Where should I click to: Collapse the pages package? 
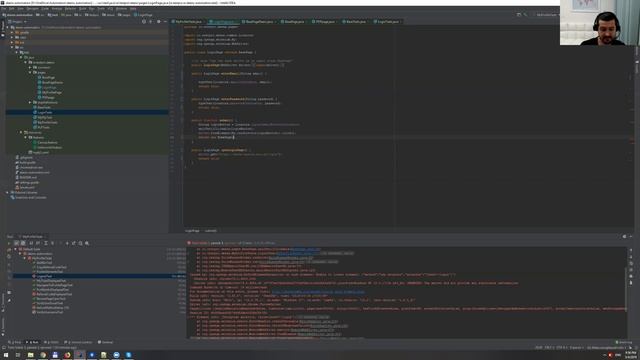pos(30,72)
